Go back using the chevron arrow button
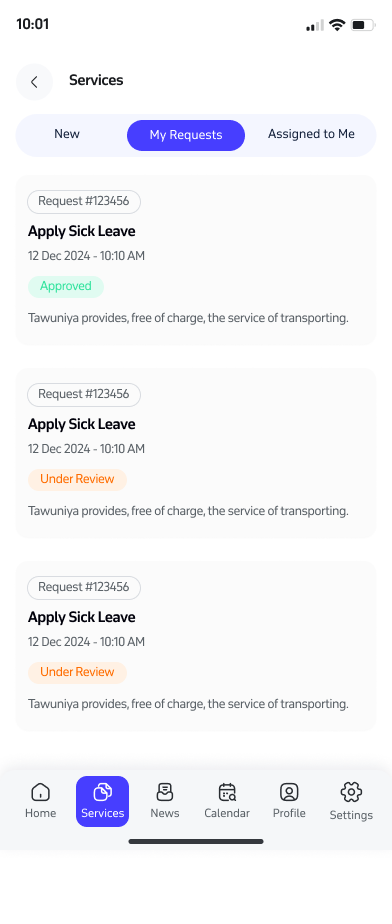 [34, 82]
